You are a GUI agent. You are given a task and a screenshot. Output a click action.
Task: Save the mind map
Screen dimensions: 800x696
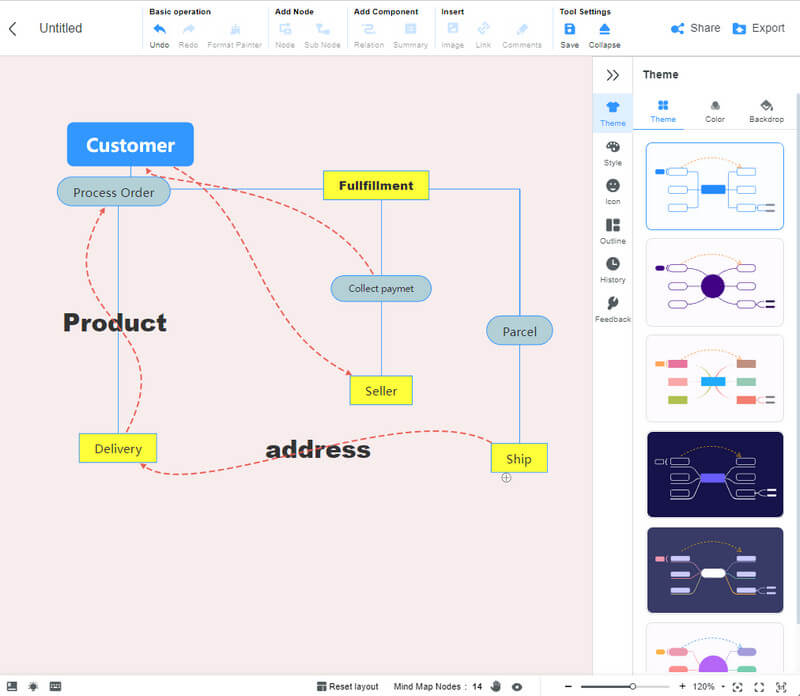tap(569, 32)
